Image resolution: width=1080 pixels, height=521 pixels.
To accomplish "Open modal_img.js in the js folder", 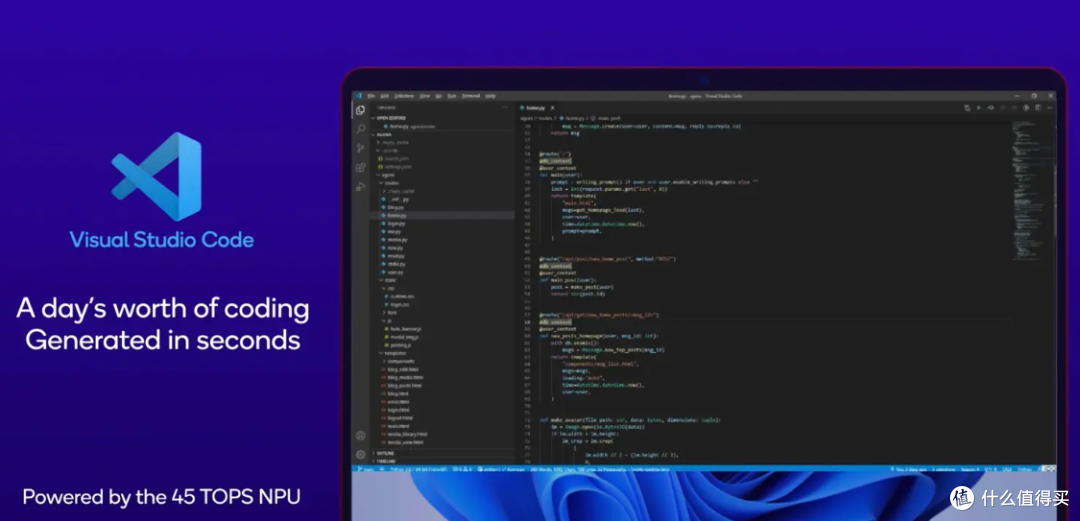I will pyautogui.click(x=402, y=337).
